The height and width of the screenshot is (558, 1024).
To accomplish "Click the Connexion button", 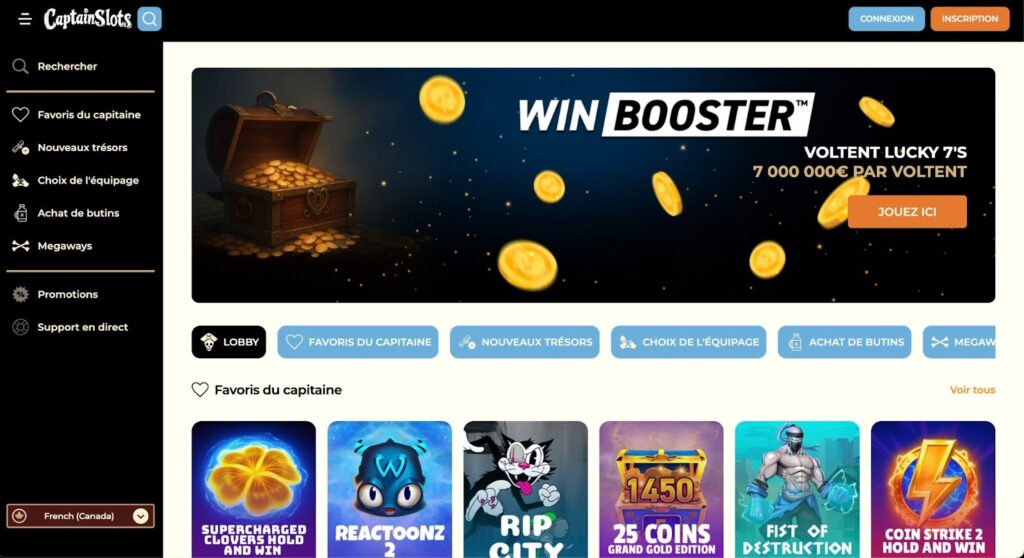I will click(886, 19).
